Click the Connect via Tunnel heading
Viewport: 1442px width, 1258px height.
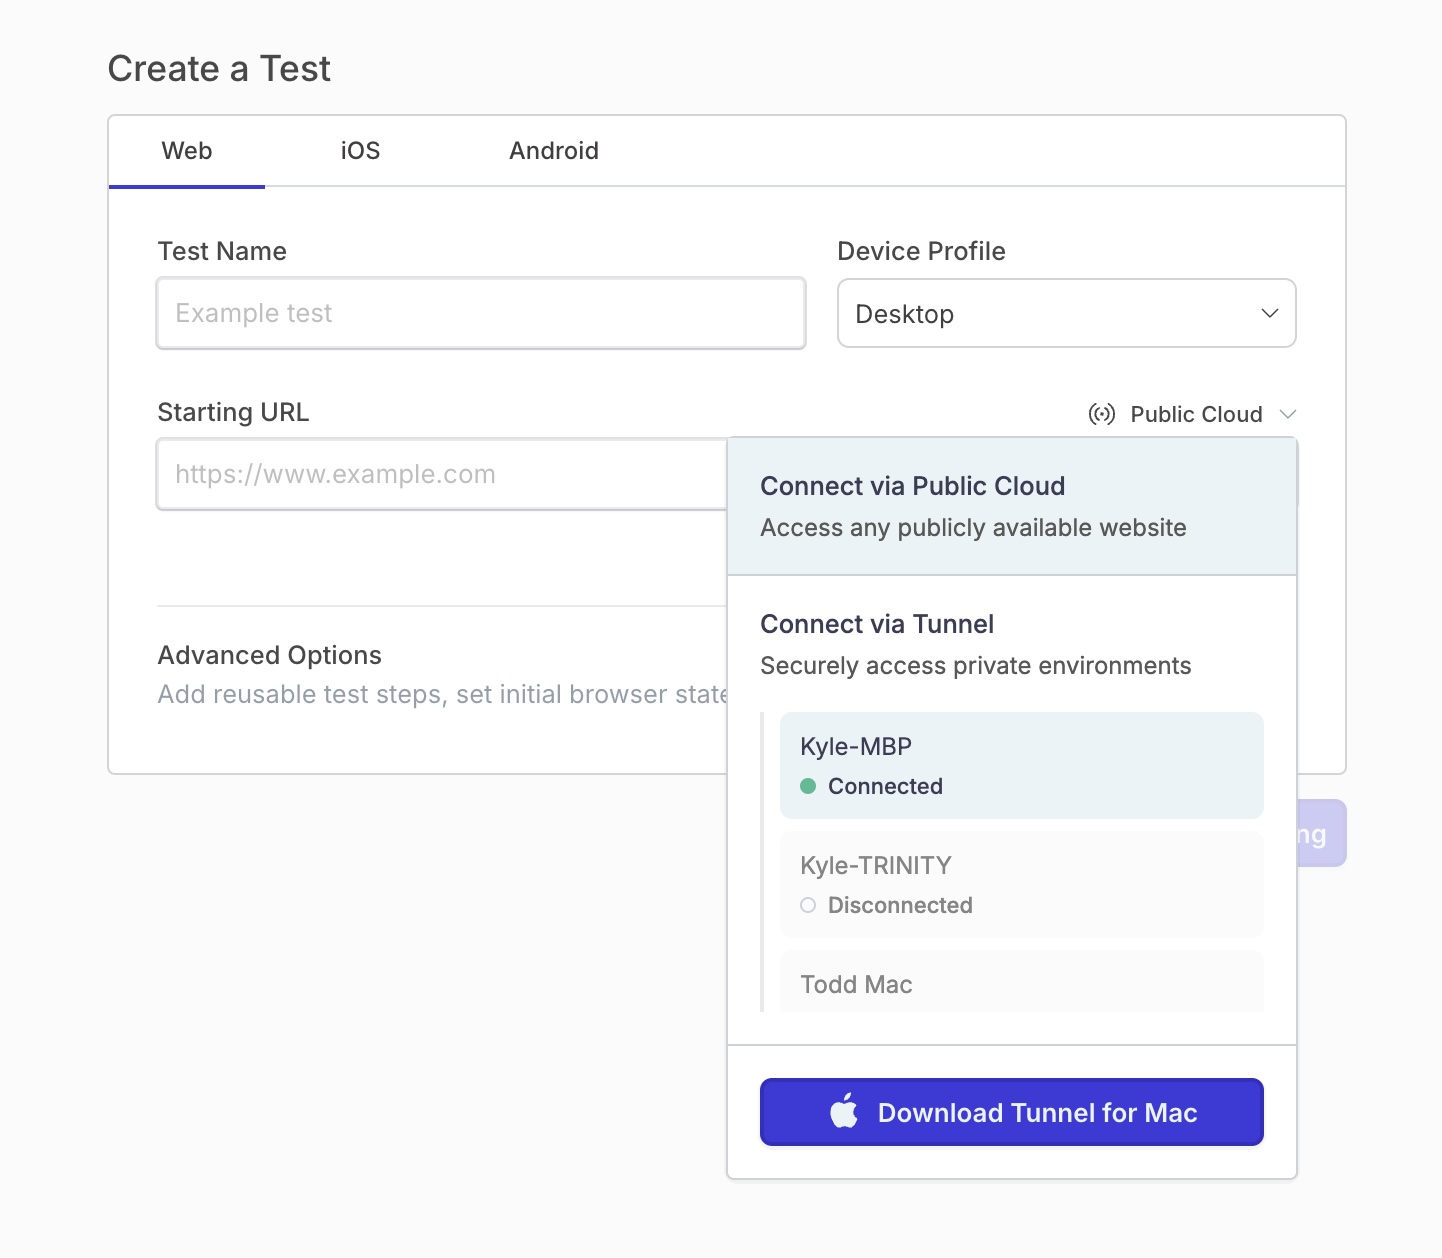click(877, 624)
